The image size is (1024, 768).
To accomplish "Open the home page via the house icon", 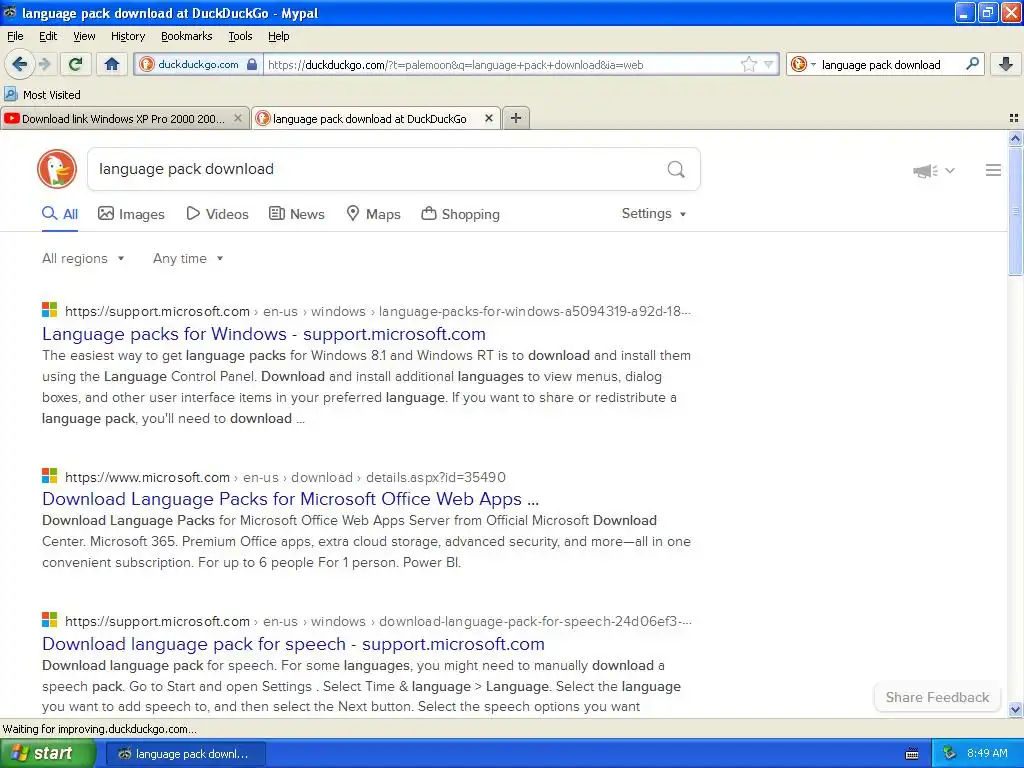I will point(112,64).
